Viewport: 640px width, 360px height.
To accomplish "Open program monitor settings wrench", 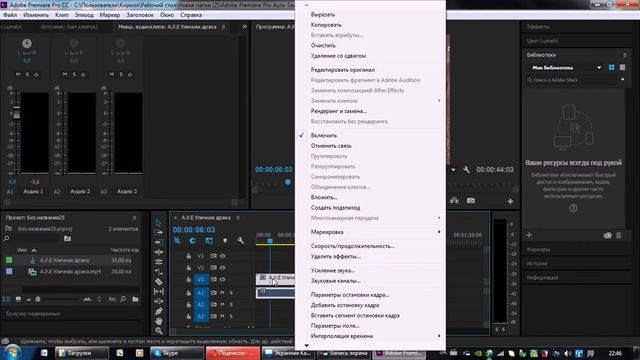I will [x=466, y=169].
